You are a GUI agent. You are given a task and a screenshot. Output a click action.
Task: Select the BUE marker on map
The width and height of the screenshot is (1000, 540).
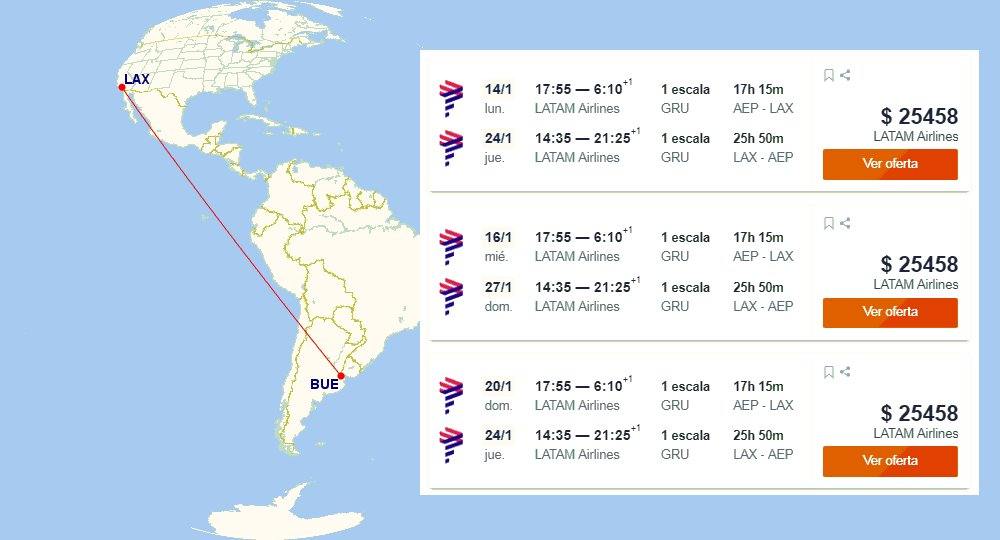tap(341, 376)
